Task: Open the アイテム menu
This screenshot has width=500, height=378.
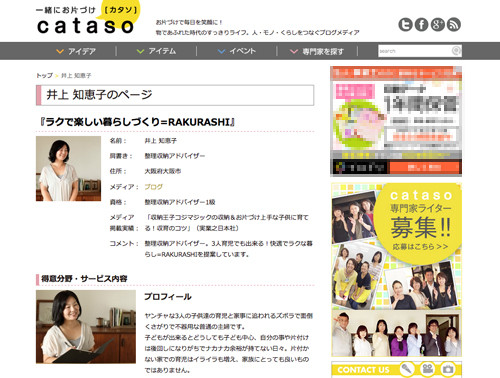Action: (x=156, y=51)
